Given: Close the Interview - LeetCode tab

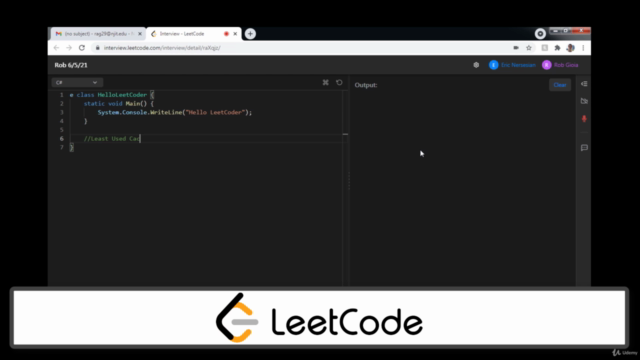Looking at the screenshot, I should pyautogui.click(x=235, y=34).
